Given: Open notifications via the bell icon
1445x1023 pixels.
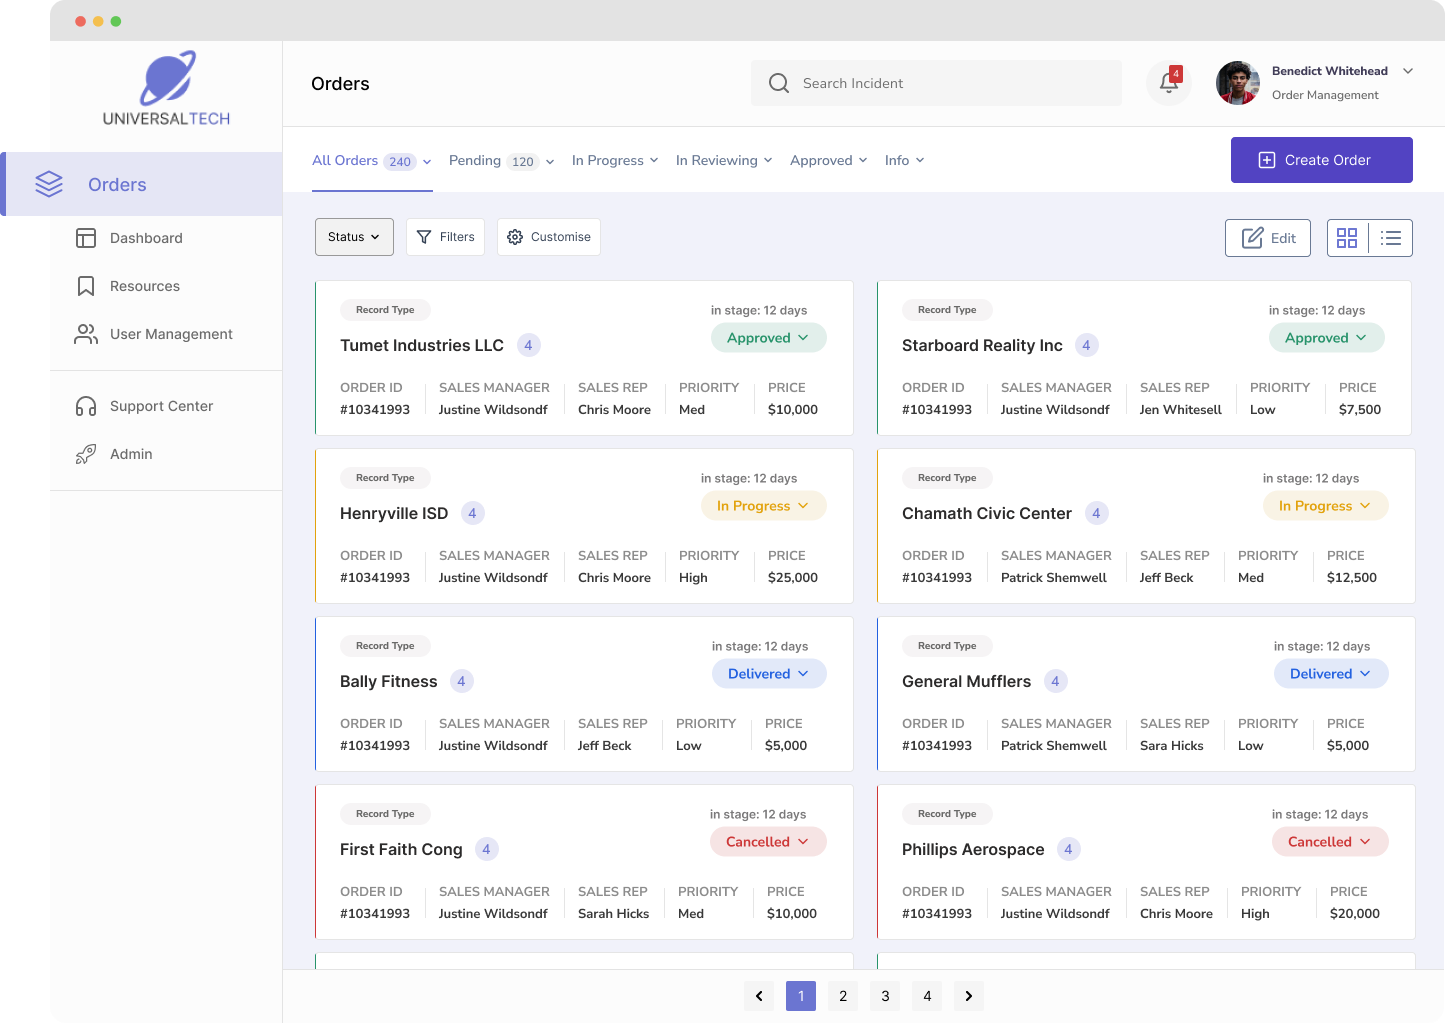Looking at the screenshot, I should pyautogui.click(x=1168, y=83).
